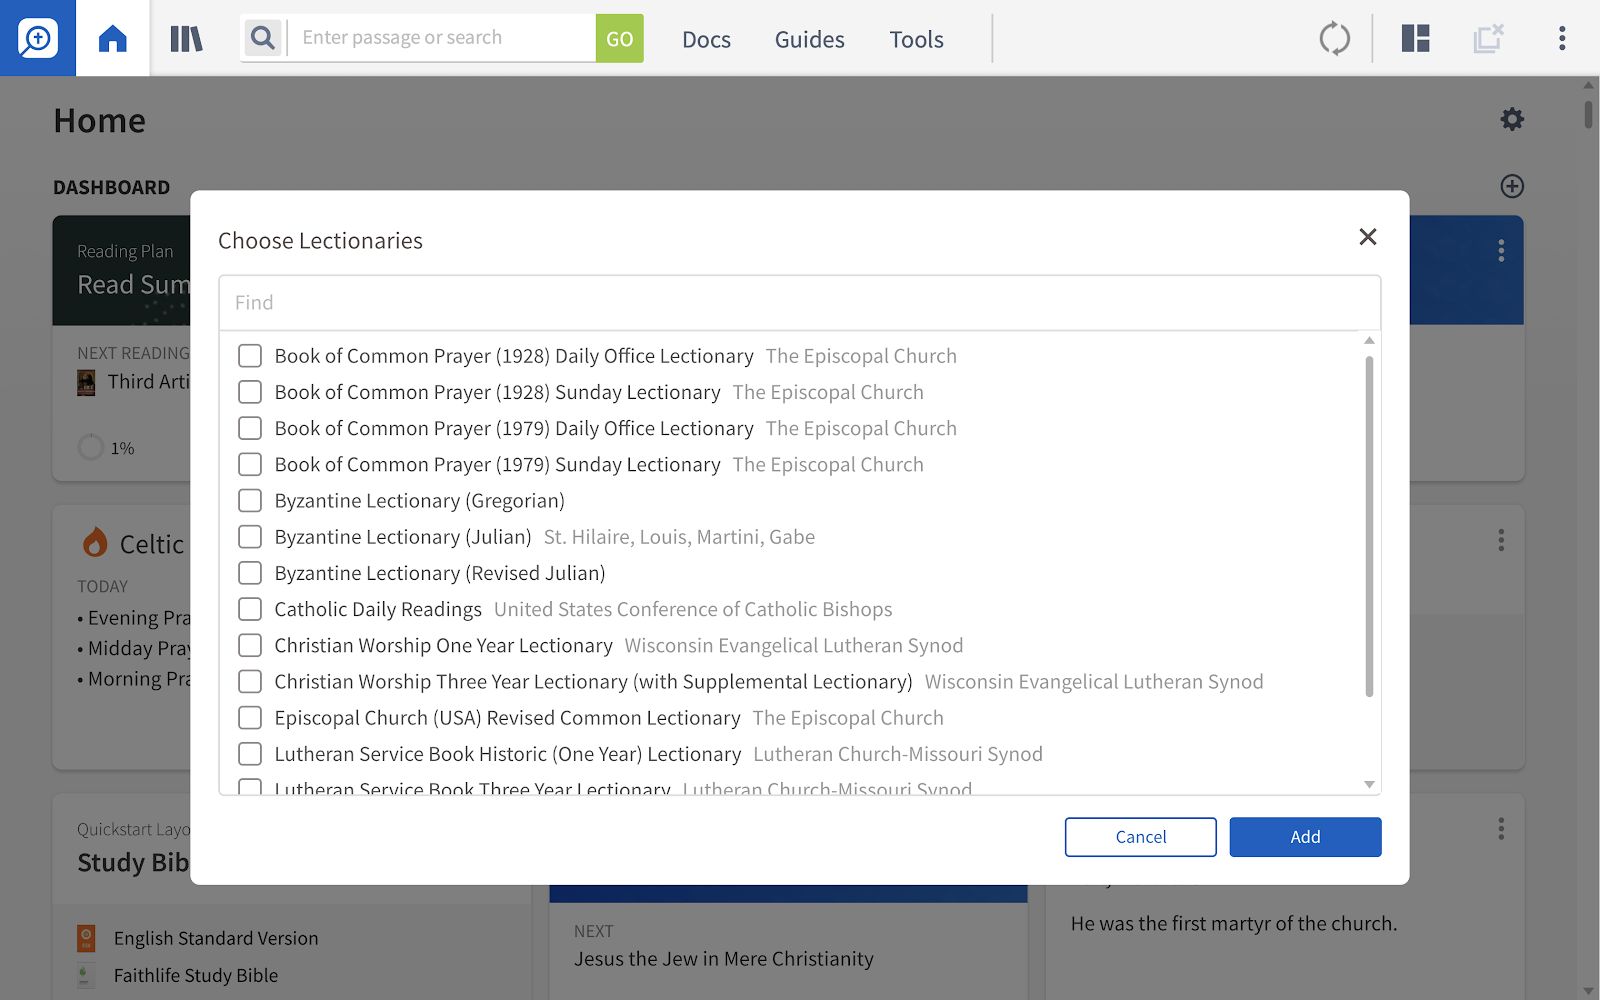
Task: Open the Guides menu
Action: pos(809,39)
